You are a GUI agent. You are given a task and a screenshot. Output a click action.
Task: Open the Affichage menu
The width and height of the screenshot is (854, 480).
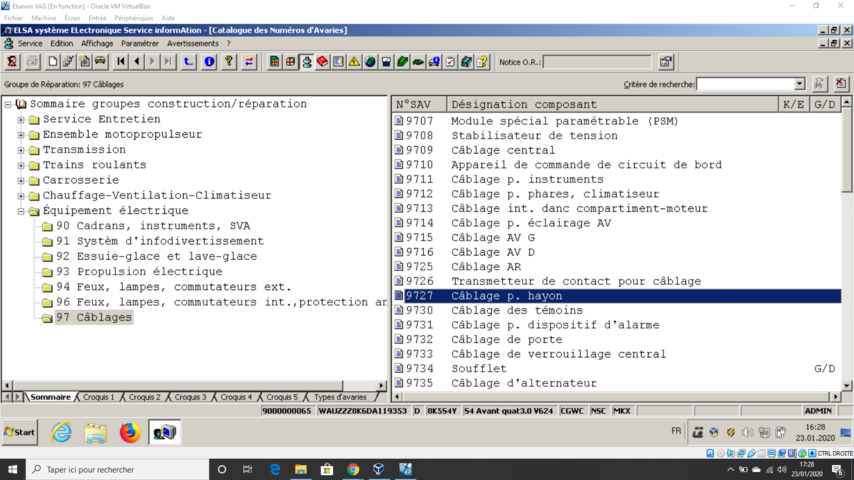[x=97, y=44]
